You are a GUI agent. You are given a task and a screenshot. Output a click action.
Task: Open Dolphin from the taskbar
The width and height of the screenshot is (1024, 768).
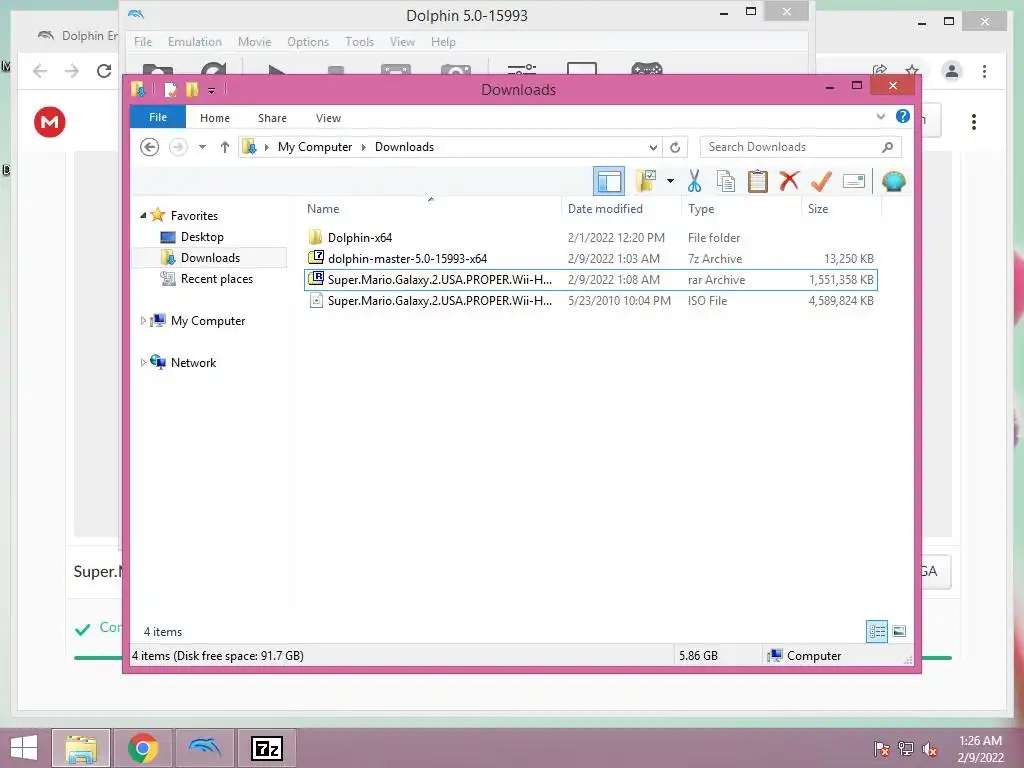pos(204,748)
